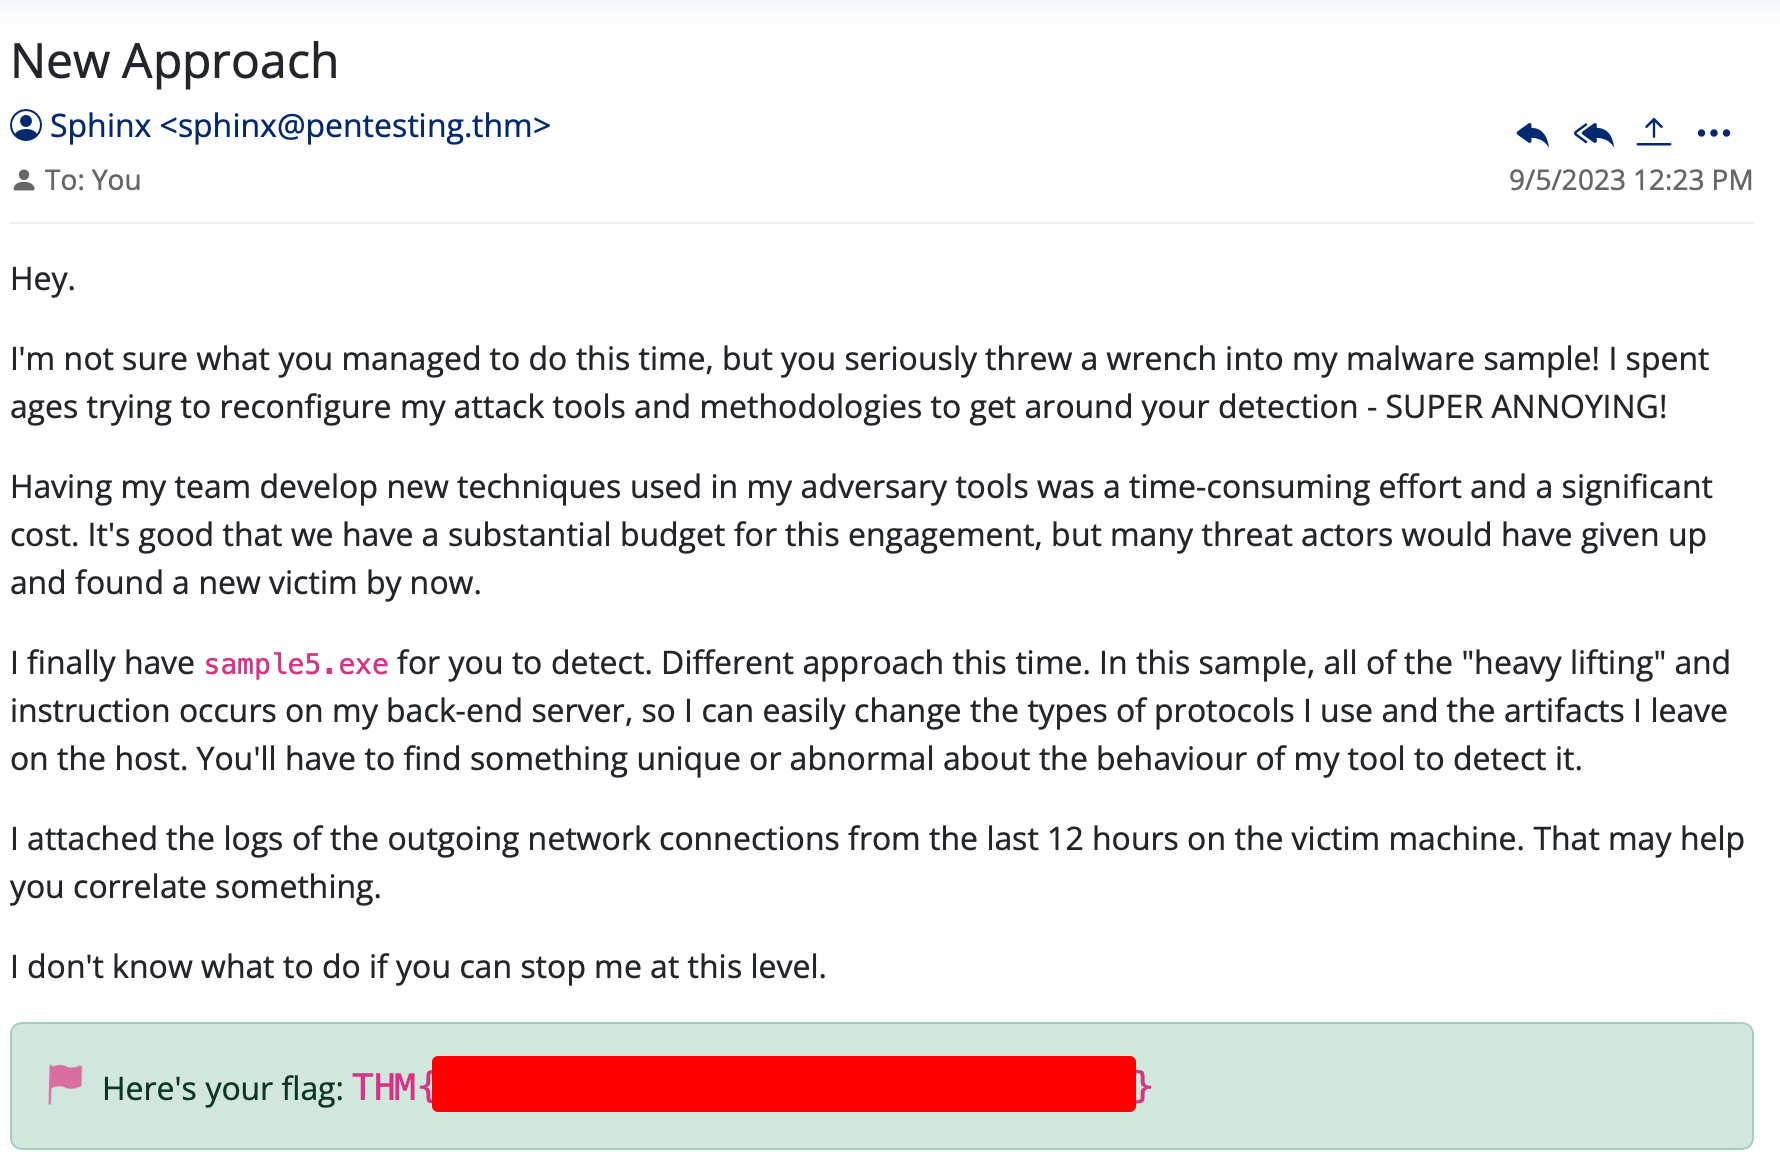1780x1174 pixels.
Task: Click paragraph about outgoing network connection logs
Action: point(878,862)
